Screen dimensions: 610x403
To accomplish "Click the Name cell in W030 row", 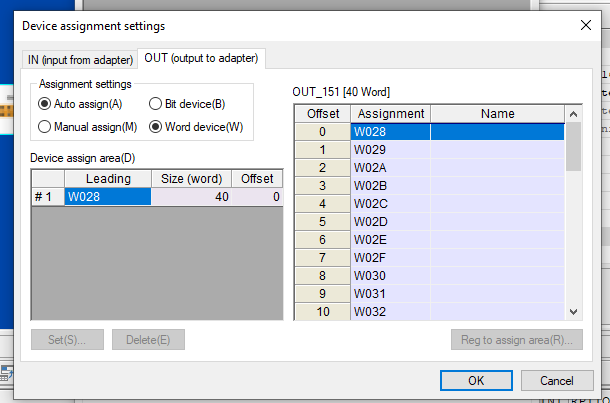I will (498, 276).
